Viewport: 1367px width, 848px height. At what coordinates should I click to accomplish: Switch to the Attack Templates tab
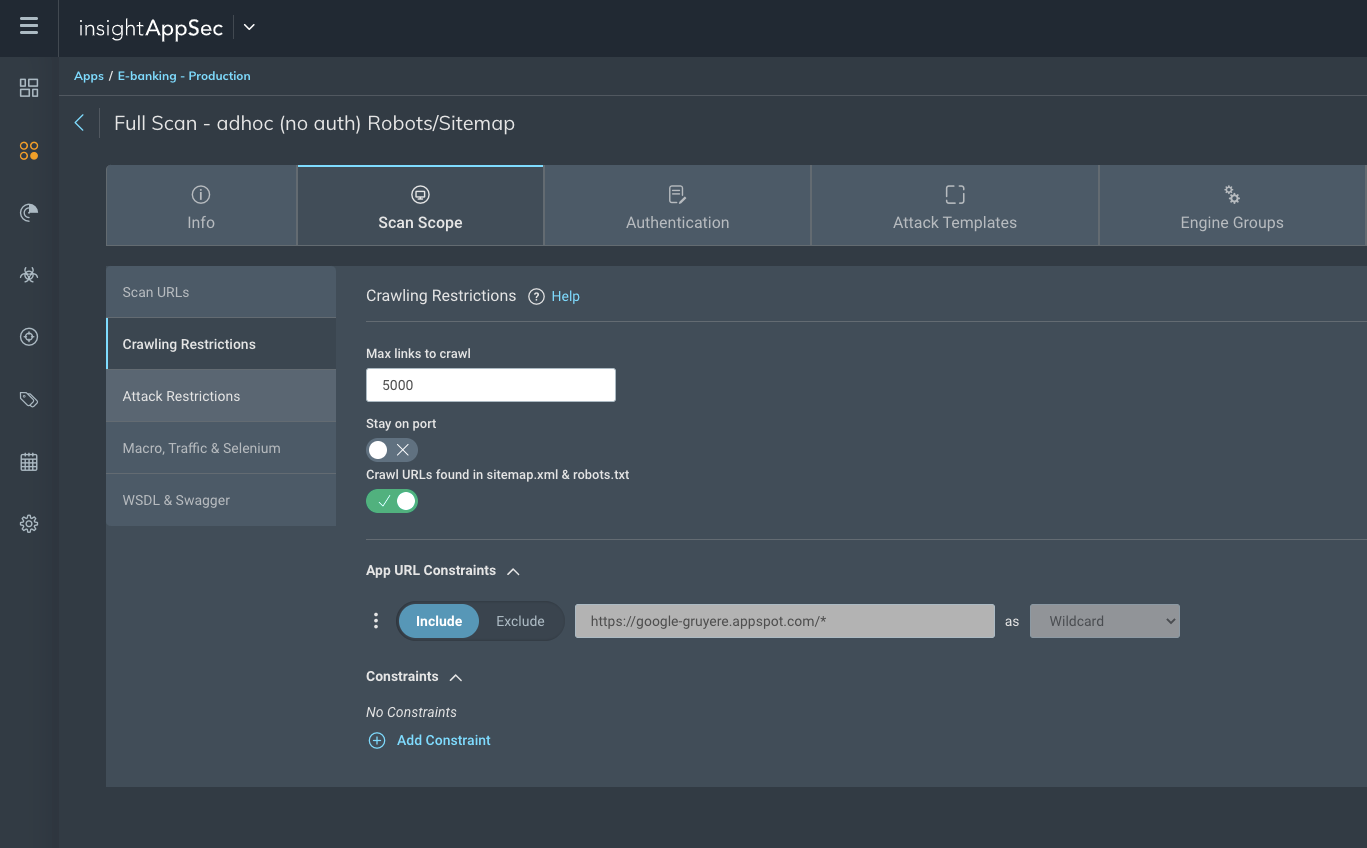pyautogui.click(x=954, y=206)
